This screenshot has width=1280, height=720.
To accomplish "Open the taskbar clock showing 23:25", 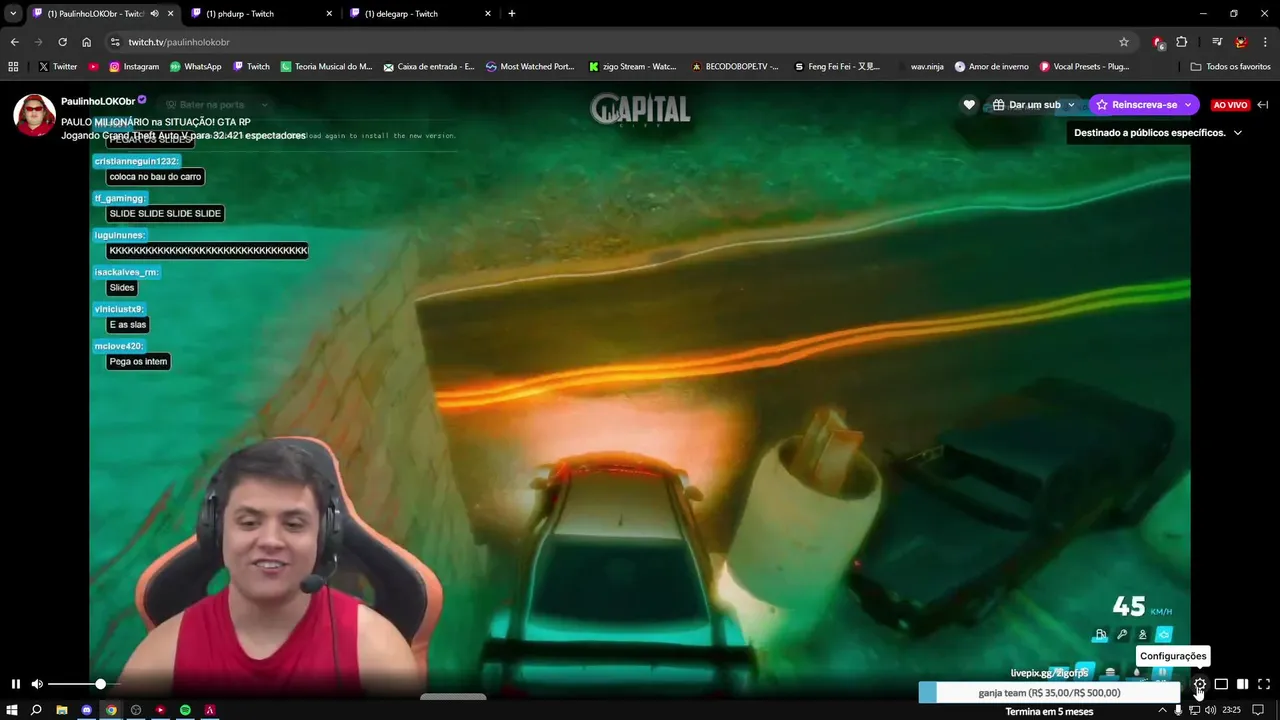I will (x=1231, y=710).
